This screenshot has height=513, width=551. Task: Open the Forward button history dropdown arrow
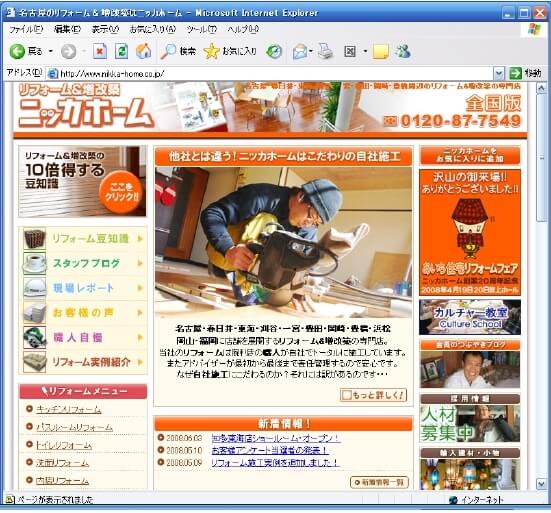(84, 52)
